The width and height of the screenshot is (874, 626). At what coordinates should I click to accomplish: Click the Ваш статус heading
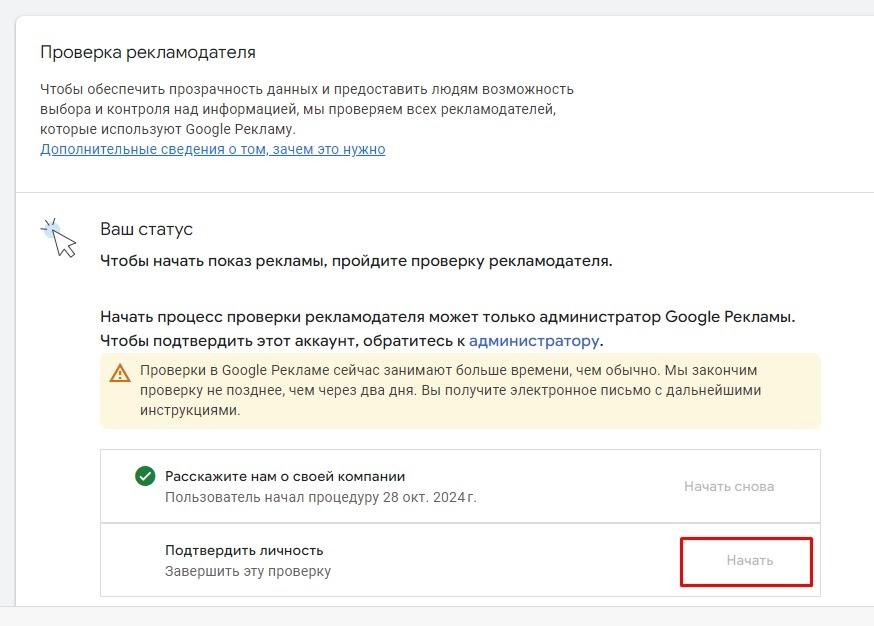click(146, 229)
